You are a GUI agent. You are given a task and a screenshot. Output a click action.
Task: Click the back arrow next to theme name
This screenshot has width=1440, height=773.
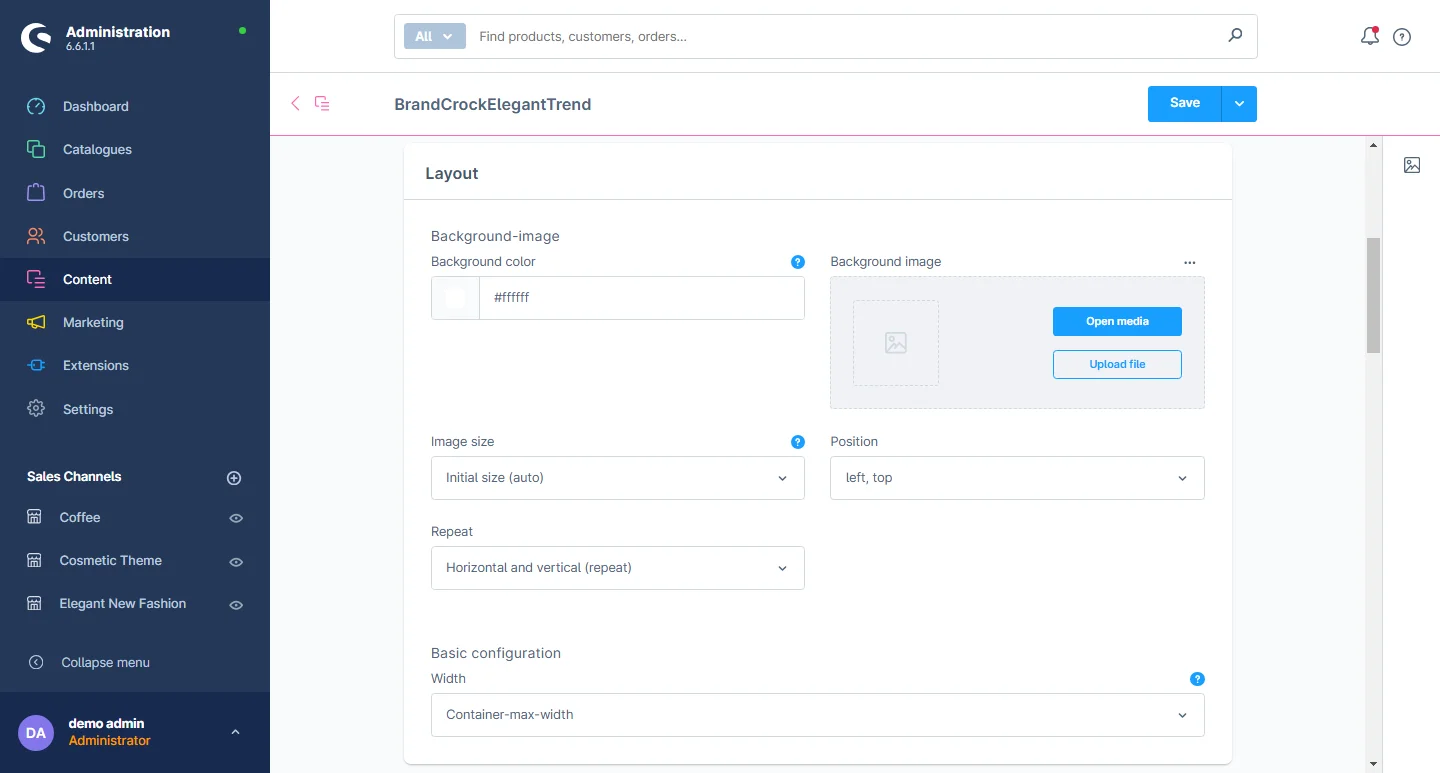295,103
